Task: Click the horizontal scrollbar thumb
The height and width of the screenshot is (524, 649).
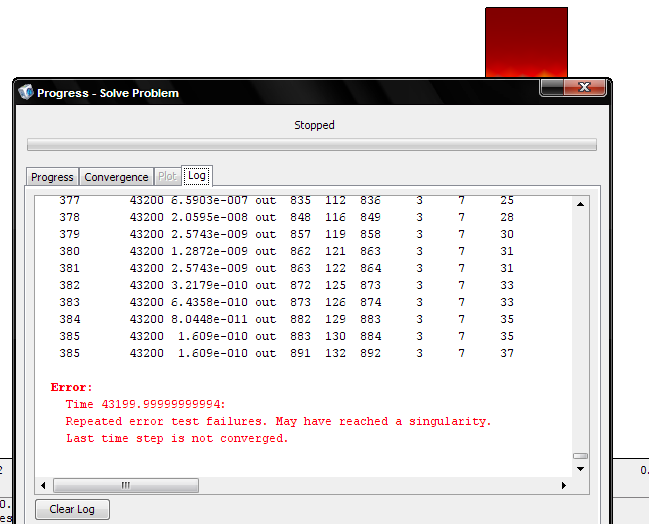Action: tap(124, 485)
